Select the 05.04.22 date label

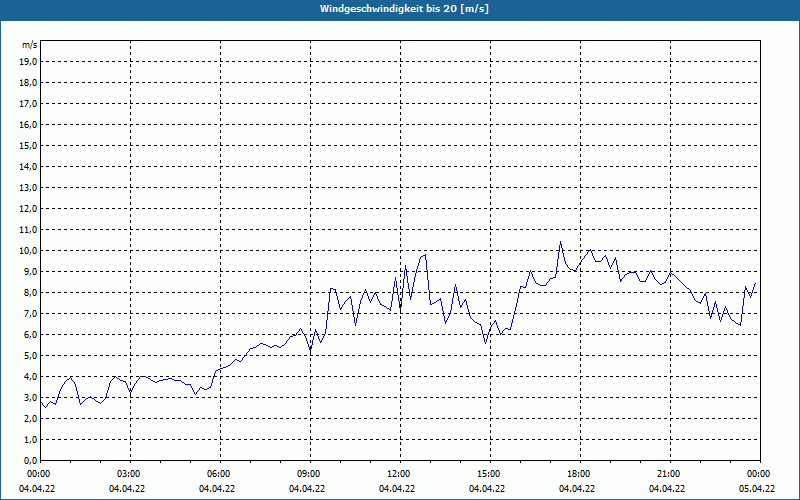pos(757,489)
